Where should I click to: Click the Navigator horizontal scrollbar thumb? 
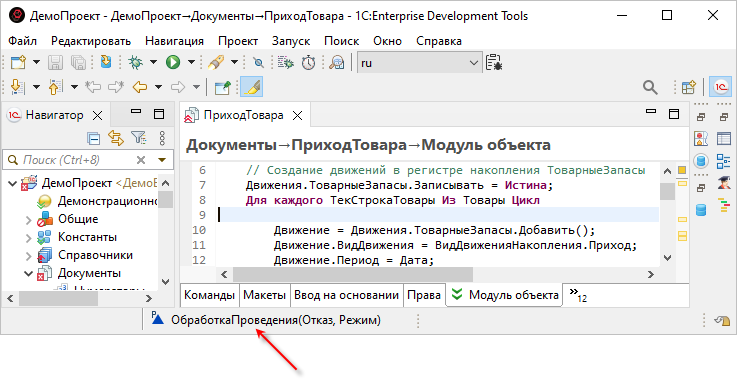coord(58,298)
